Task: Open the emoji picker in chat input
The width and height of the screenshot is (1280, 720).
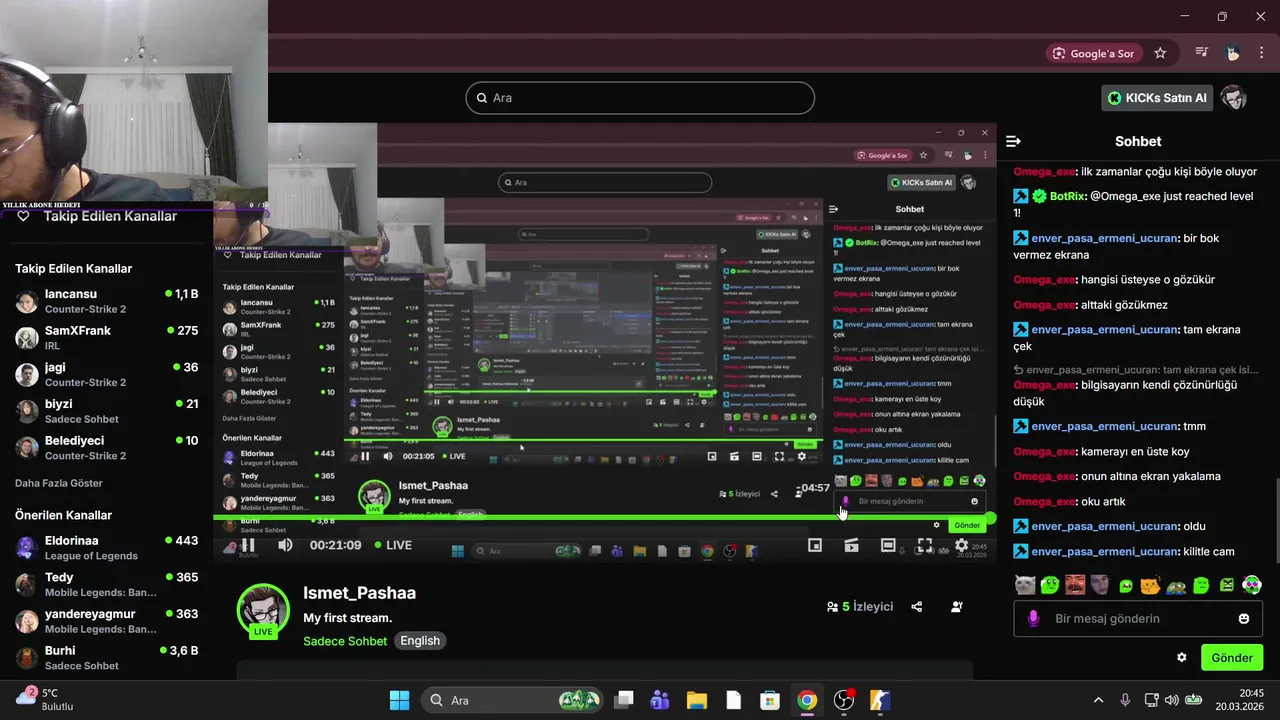Action: coord(1244,618)
